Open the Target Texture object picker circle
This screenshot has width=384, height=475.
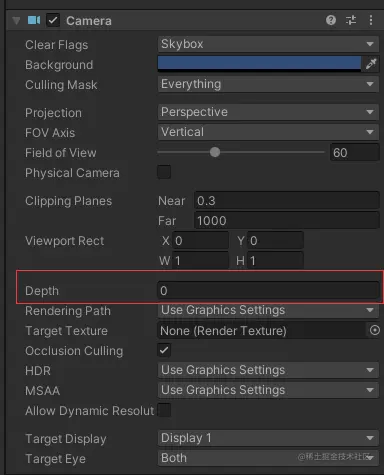pyautogui.click(x=374, y=330)
